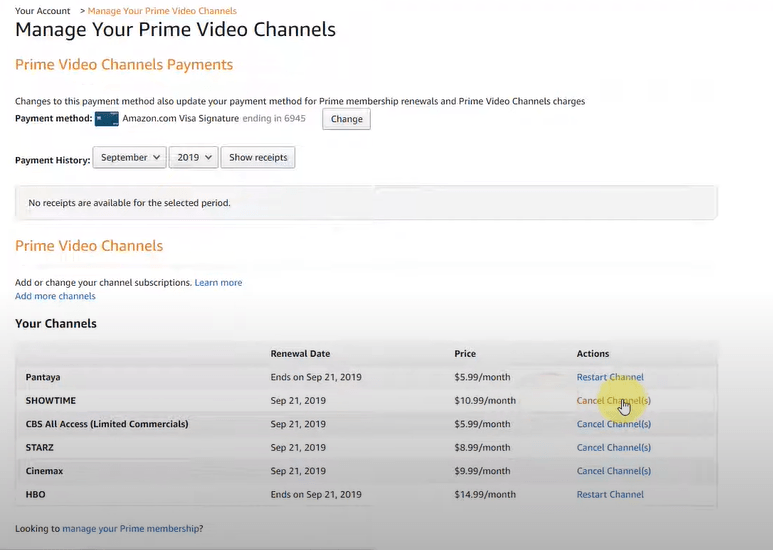Click the $8.99/month STARZ price
This screenshot has height=550, width=773.
(x=482, y=447)
